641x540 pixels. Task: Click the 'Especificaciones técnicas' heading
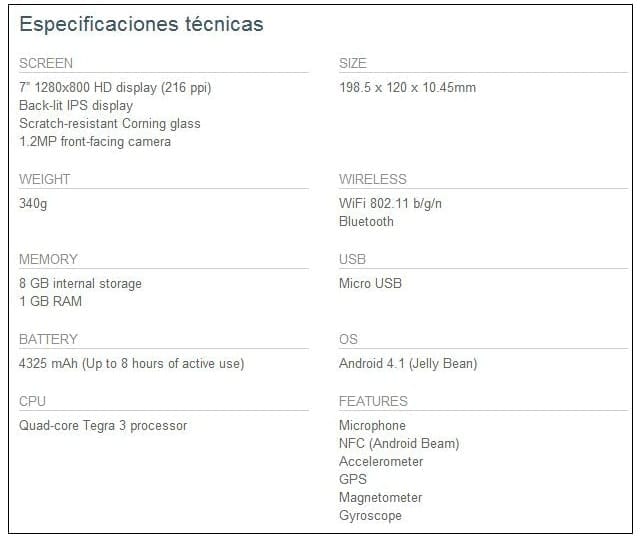point(141,24)
